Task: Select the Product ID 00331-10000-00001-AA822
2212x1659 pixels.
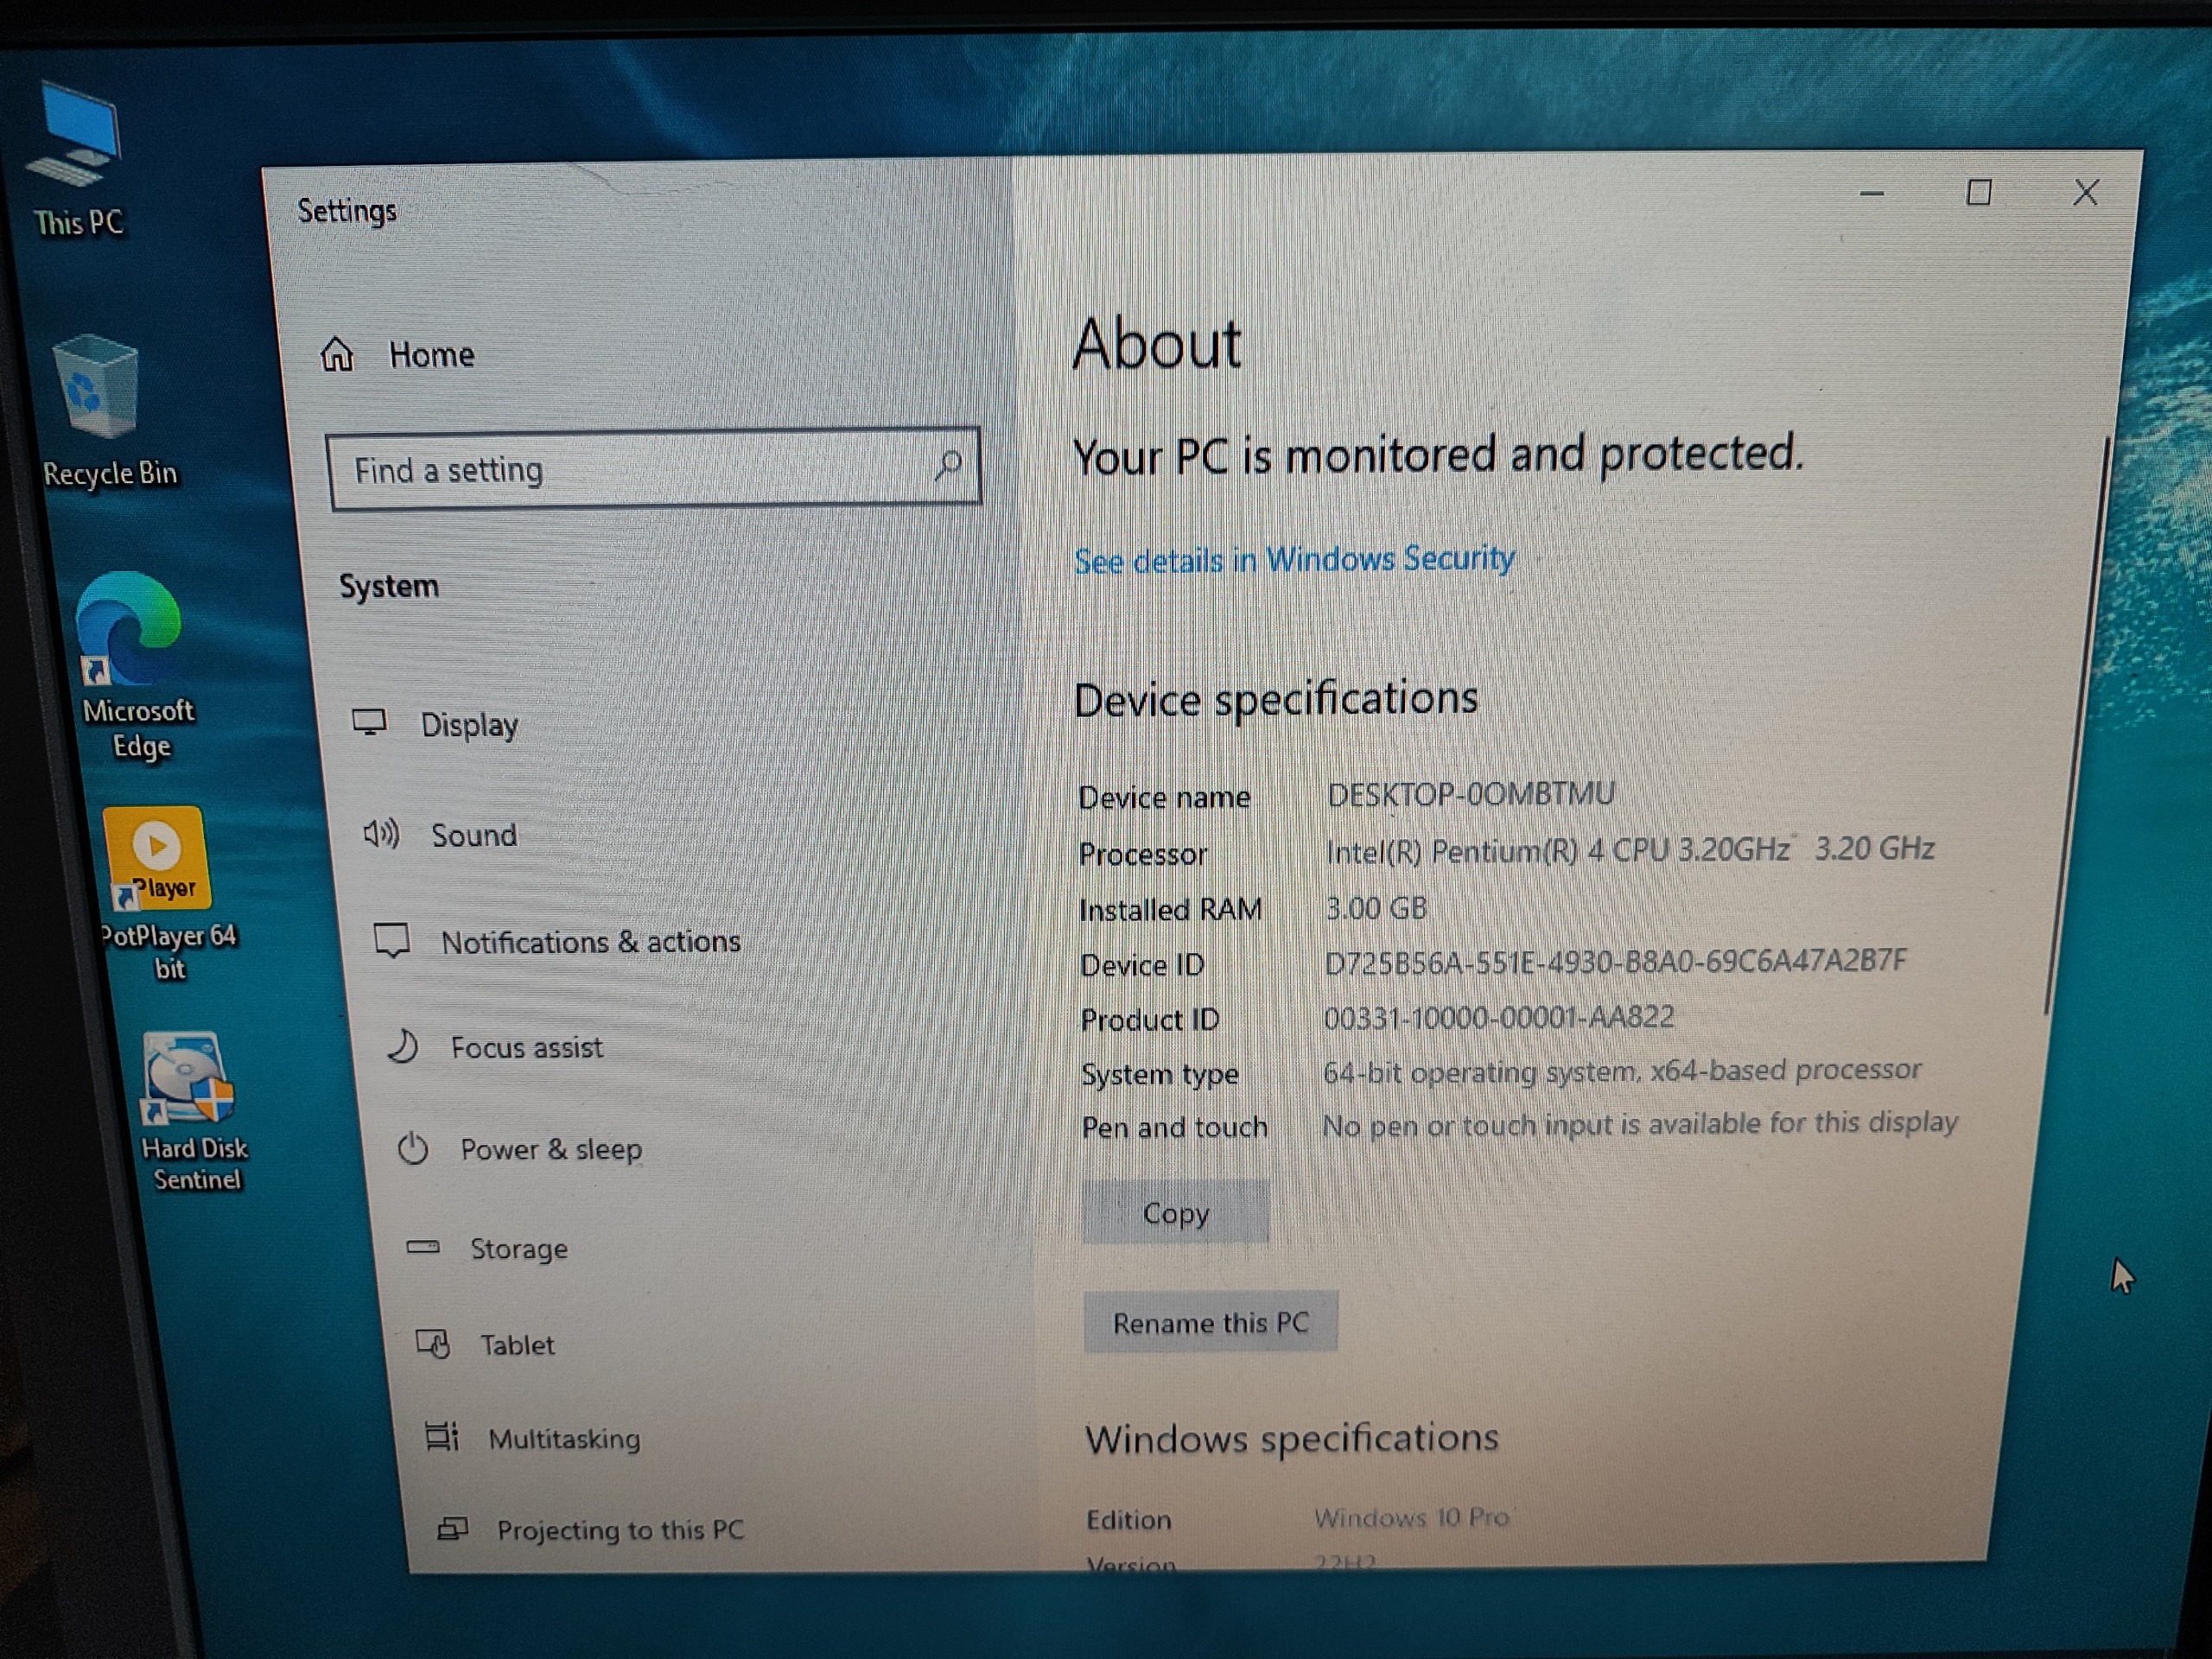Action: [x=1499, y=1018]
